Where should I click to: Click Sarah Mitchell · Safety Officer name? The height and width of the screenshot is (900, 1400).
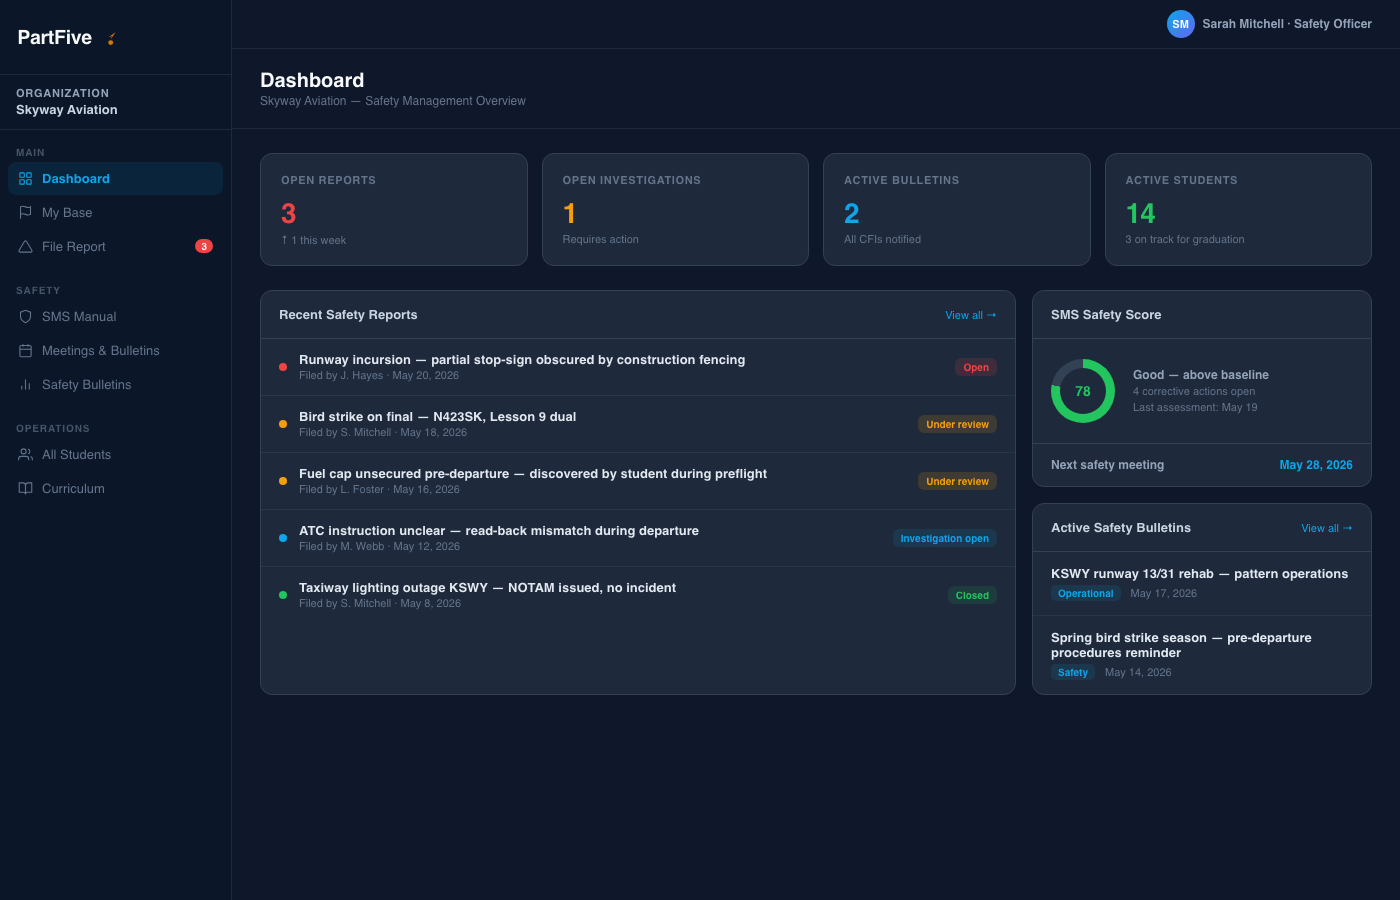pos(1287,24)
